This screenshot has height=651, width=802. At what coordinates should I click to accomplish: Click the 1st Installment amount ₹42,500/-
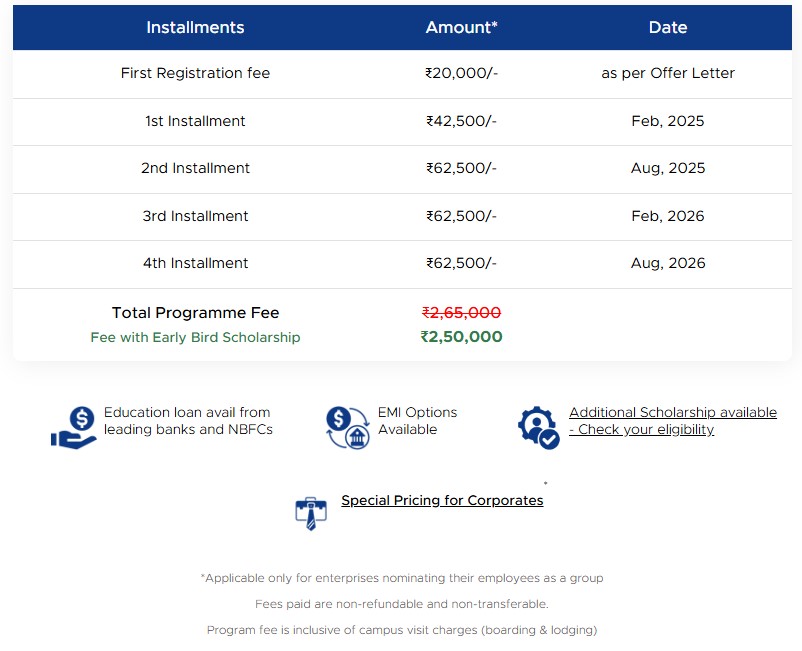tap(461, 121)
